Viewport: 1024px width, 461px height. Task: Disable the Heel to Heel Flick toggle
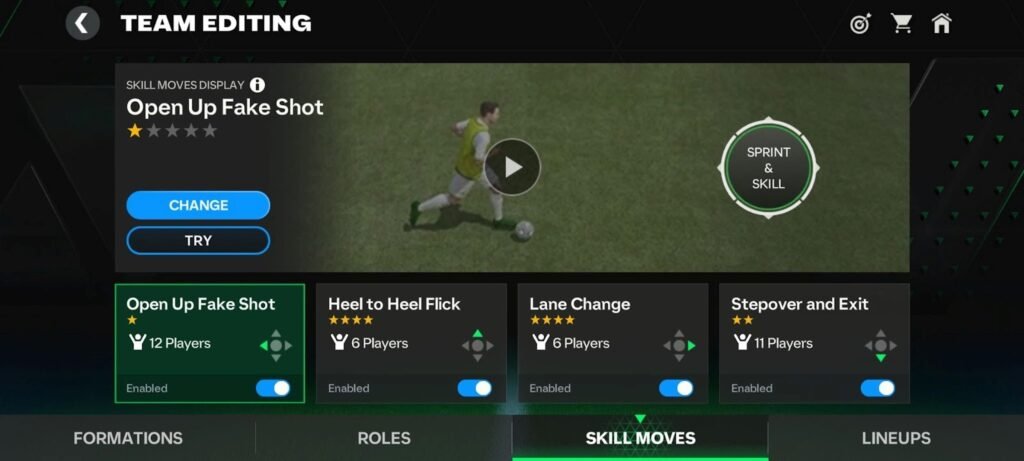pyautogui.click(x=475, y=389)
